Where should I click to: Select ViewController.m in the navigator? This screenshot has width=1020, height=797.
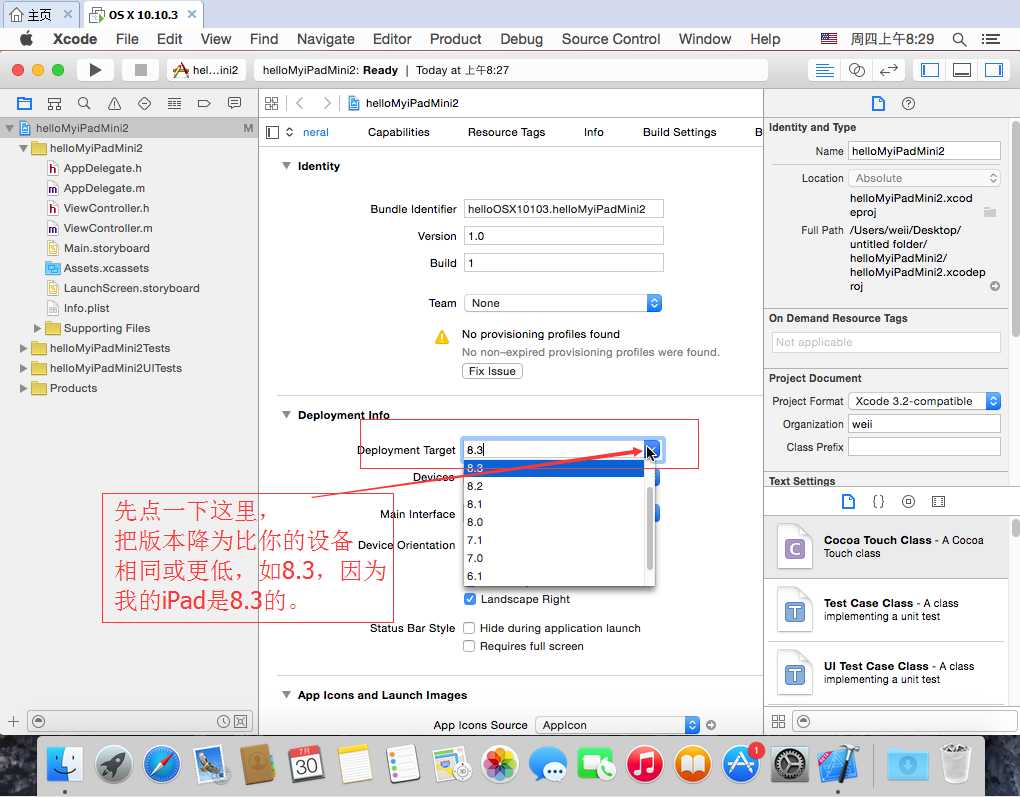coord(108,228)
